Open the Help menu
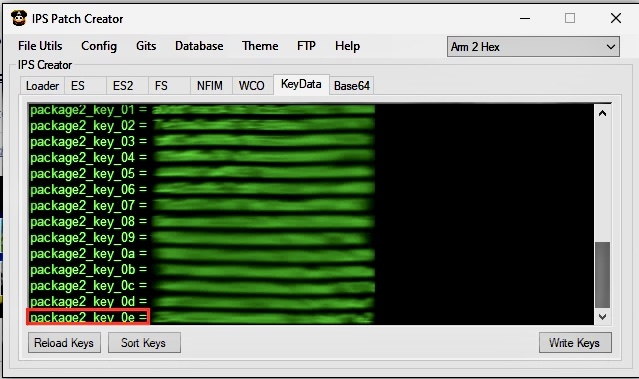Image resolution: width=639 pixels, height=379 pixels. point(347,46)
